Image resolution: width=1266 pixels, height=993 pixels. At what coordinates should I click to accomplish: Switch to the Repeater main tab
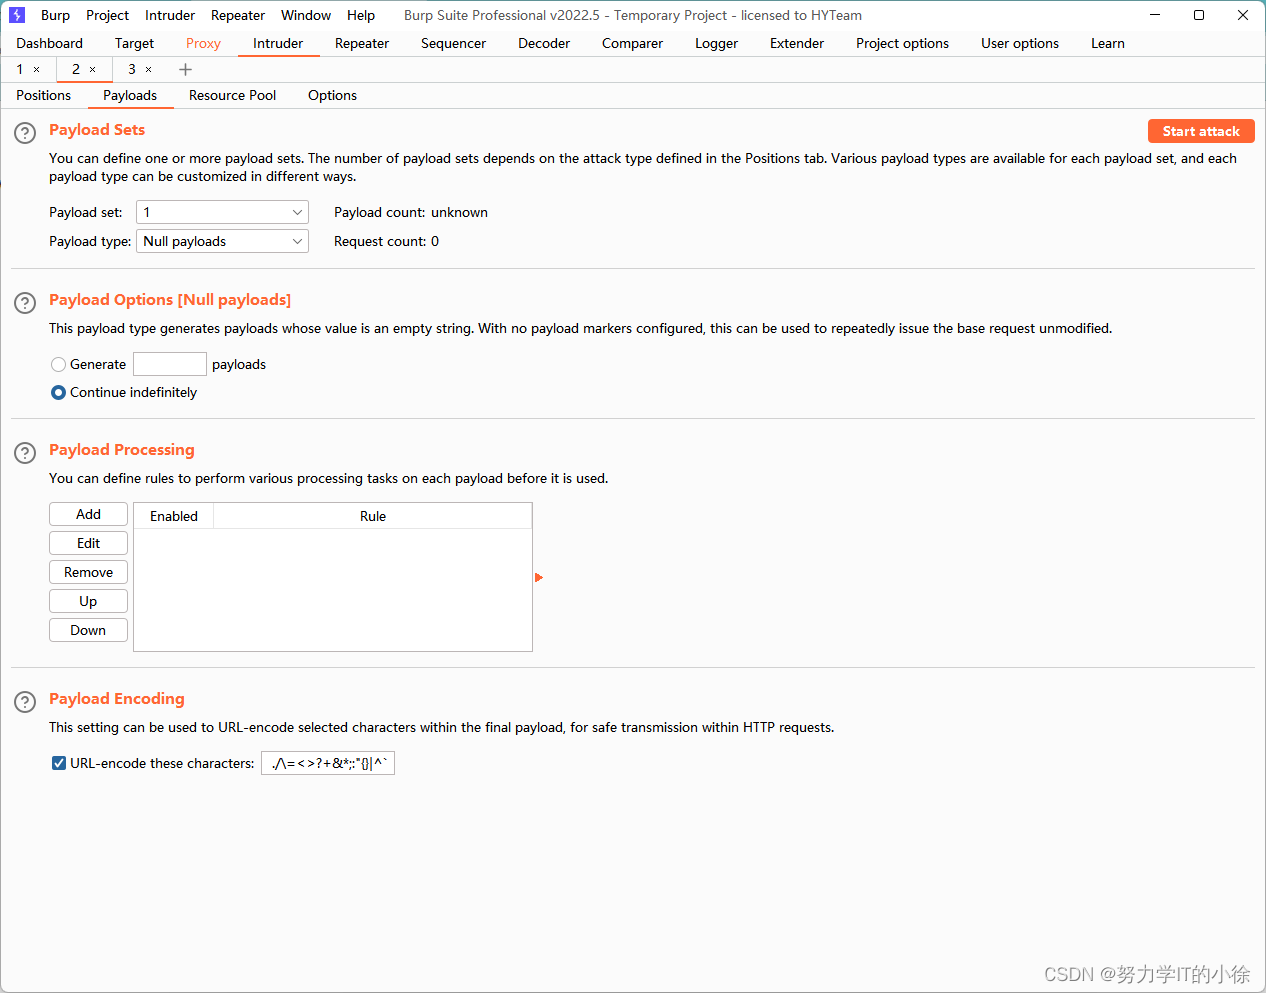click(362, 43)
